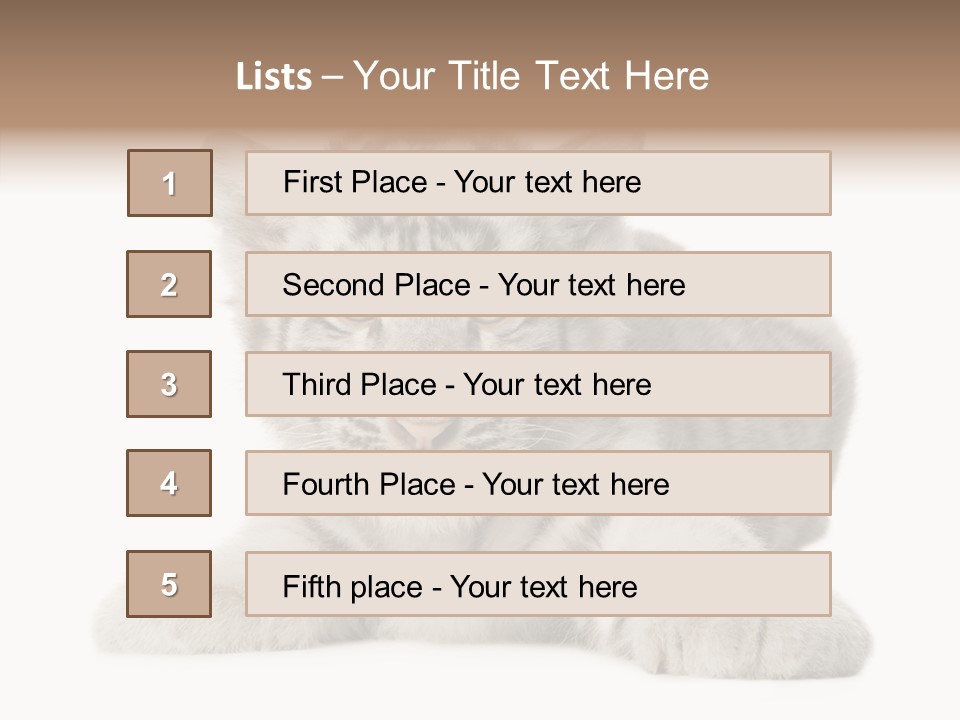Screen dimensions: 960x720
Task: Click 'Your text here' in Fifth place row
Action: tap(543, 586)
